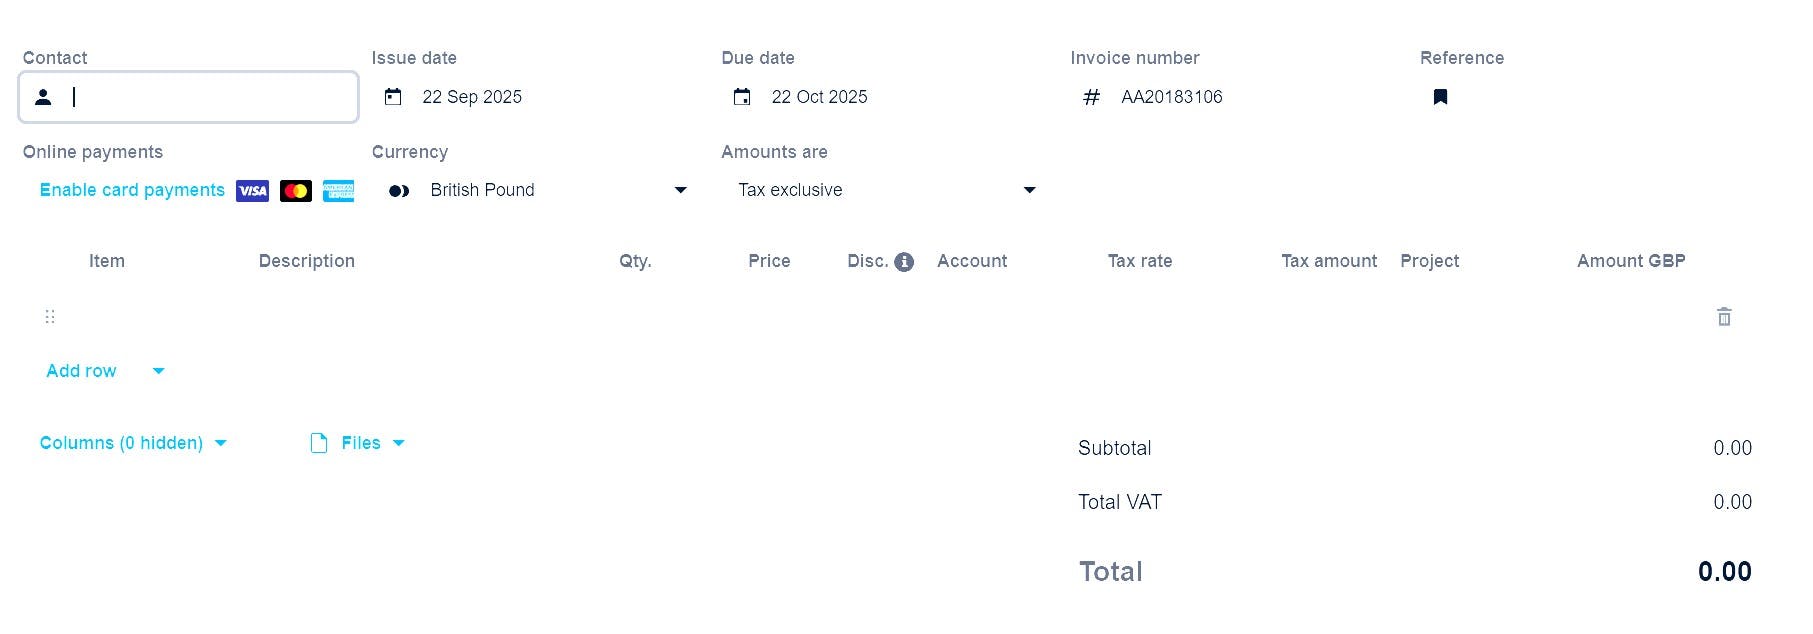Click the discount info icon
1813x634 pixels.
(904, 262)
